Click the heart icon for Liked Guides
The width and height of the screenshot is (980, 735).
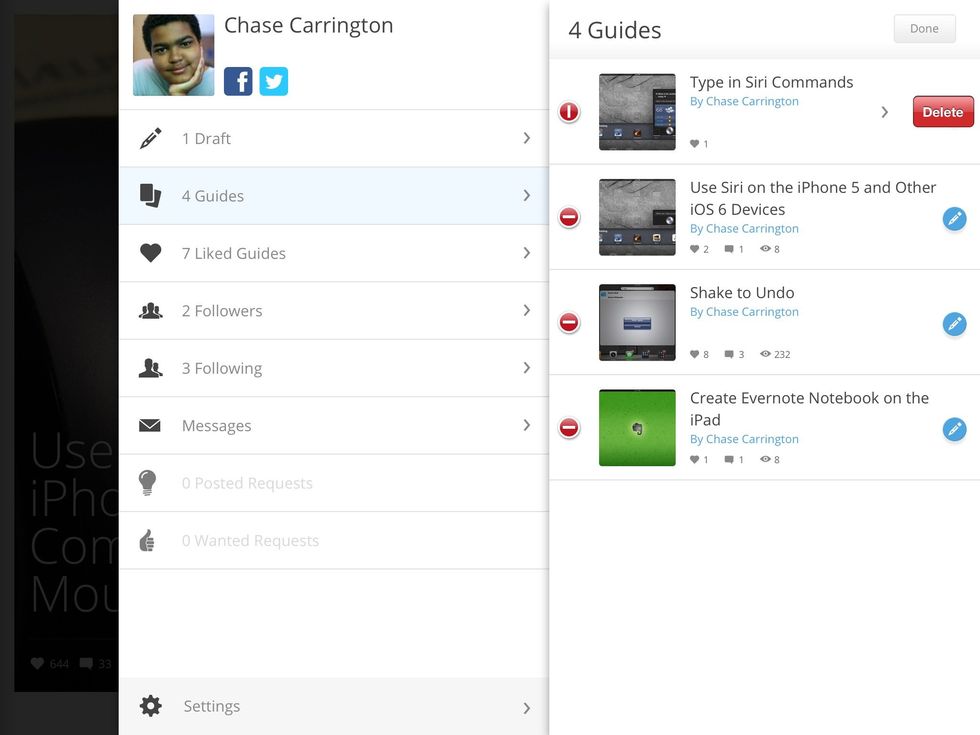[151, 254]
